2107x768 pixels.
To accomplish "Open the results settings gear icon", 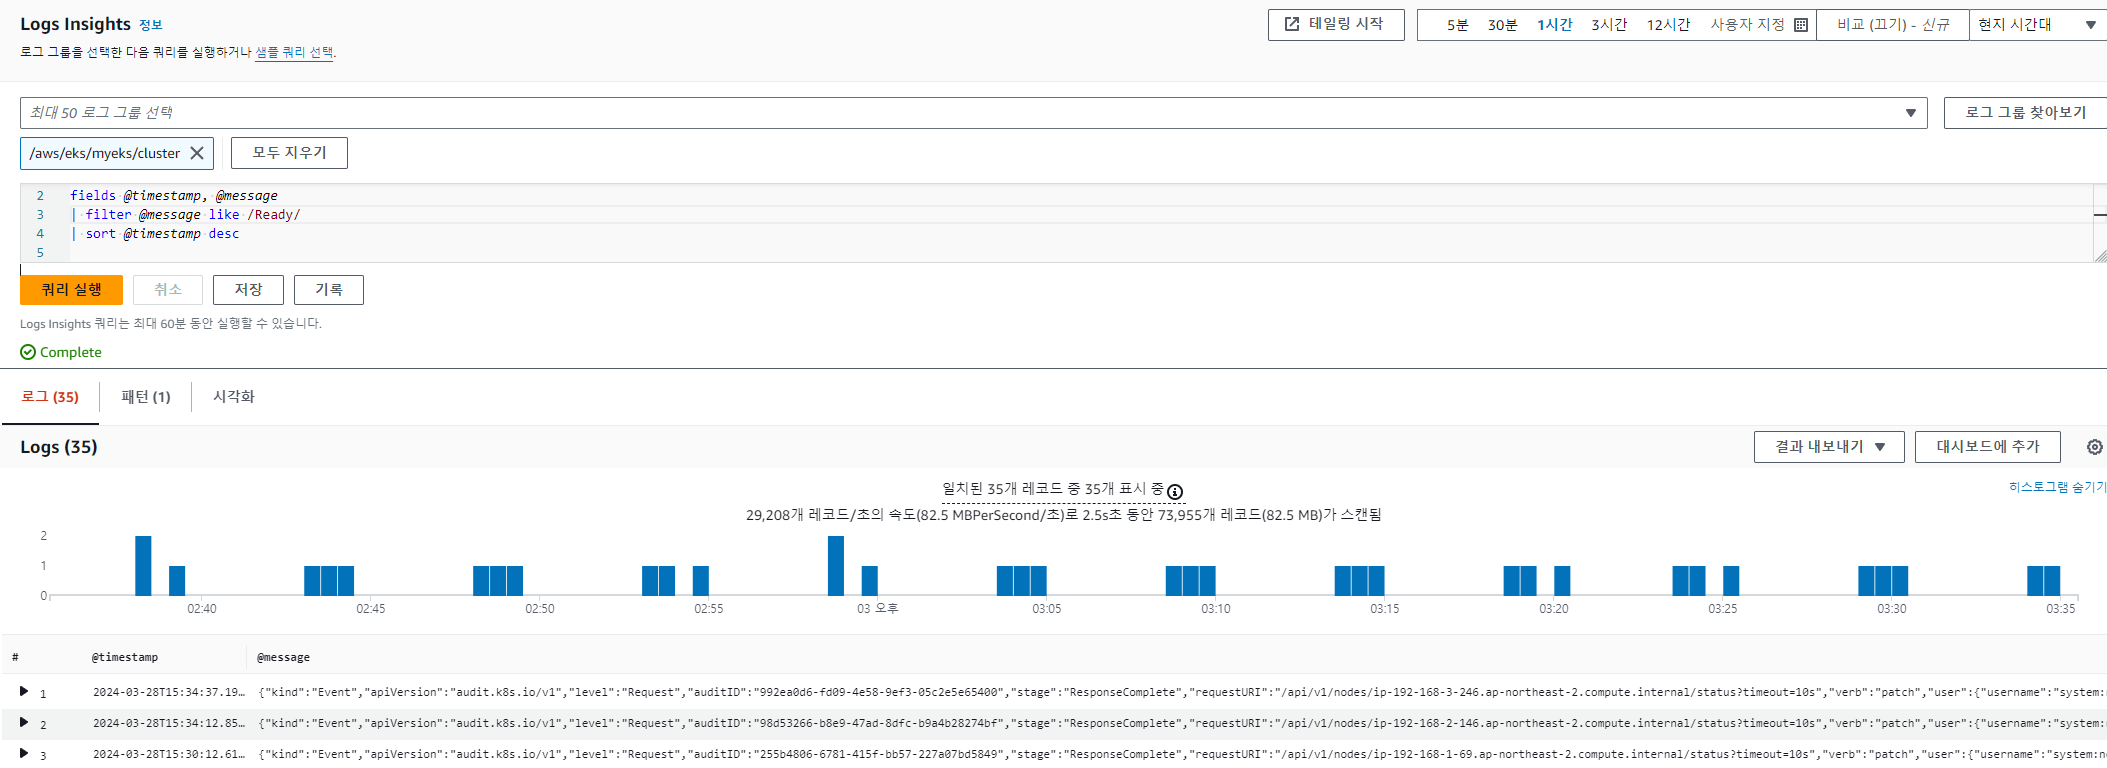I will (x=2095, y=447).
